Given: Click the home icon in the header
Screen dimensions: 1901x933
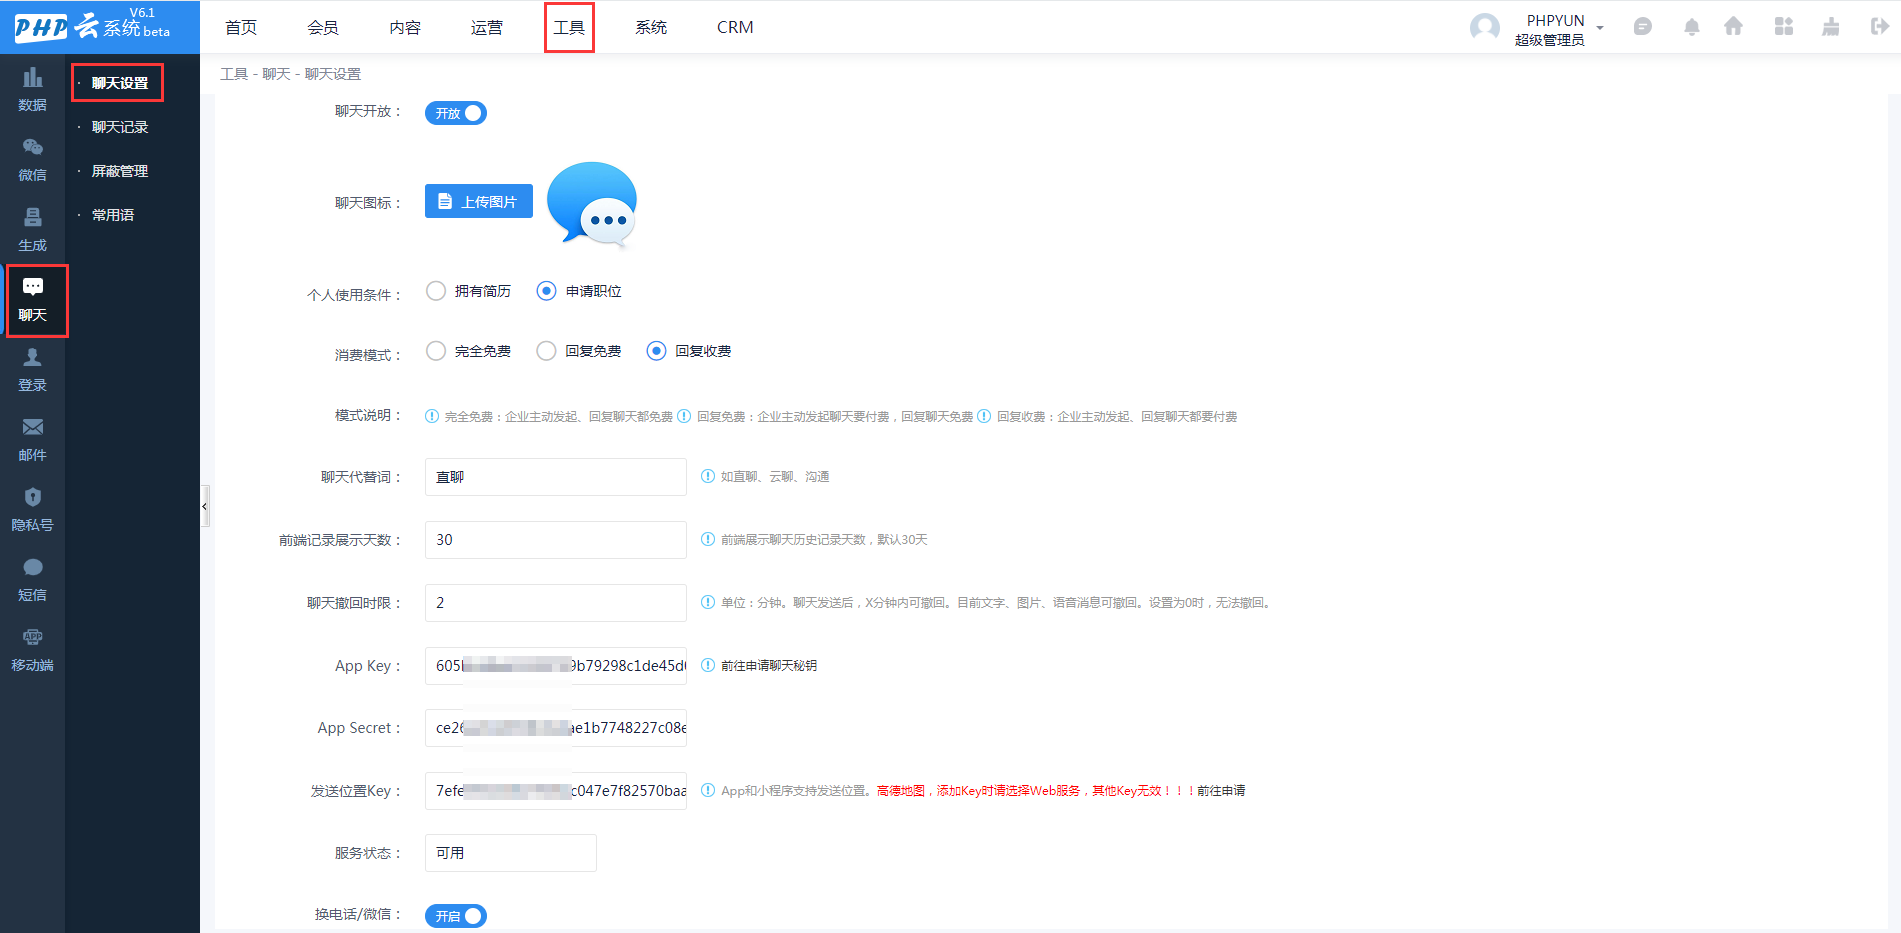Looking at the screenshot, I should 1733,27.
